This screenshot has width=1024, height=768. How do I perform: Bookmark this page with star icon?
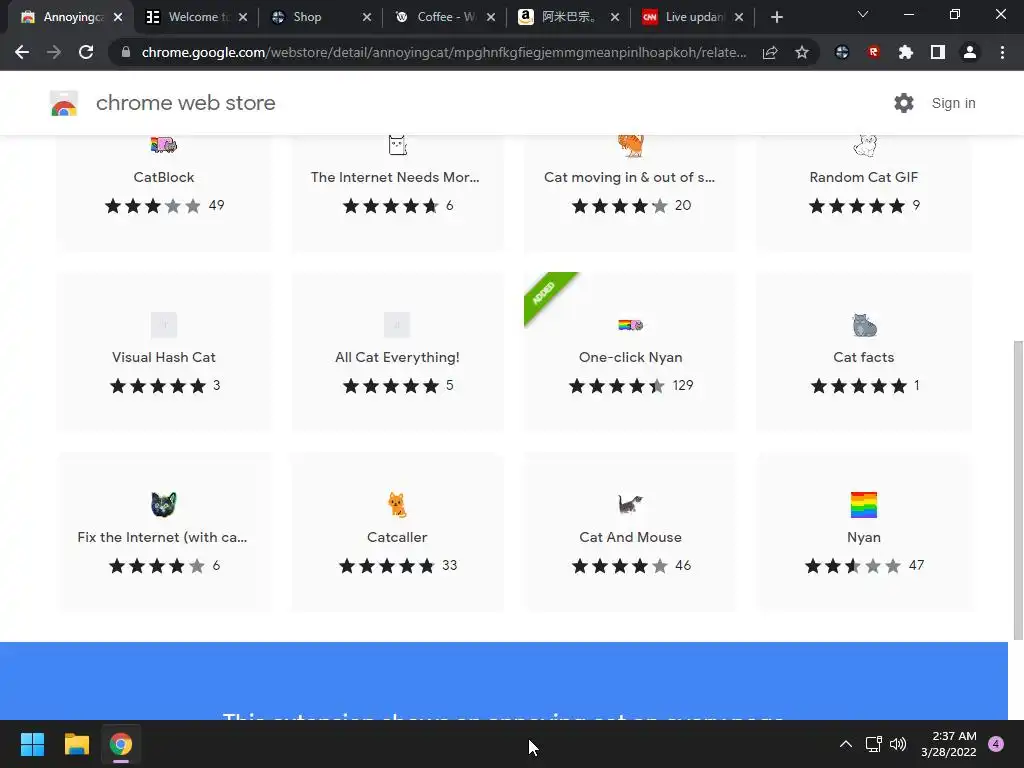(802, 52)
